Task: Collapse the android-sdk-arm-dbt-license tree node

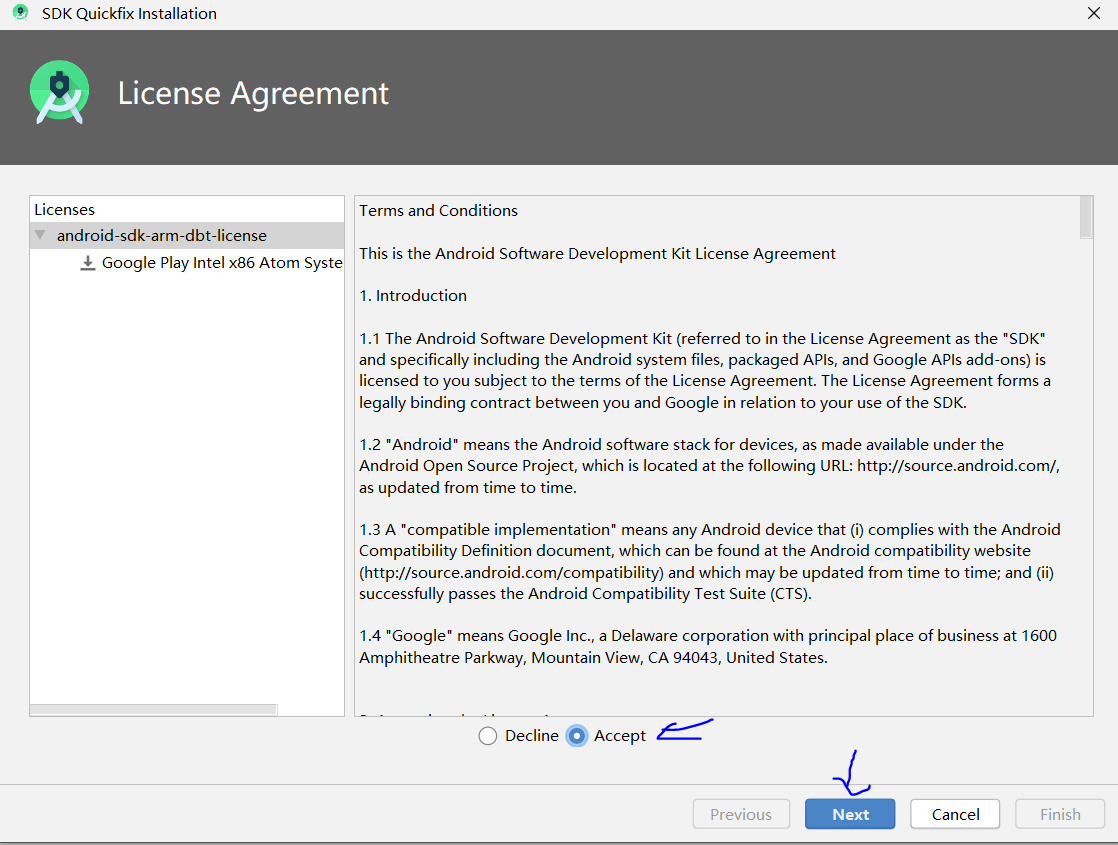Action: [x=41, y=235]
